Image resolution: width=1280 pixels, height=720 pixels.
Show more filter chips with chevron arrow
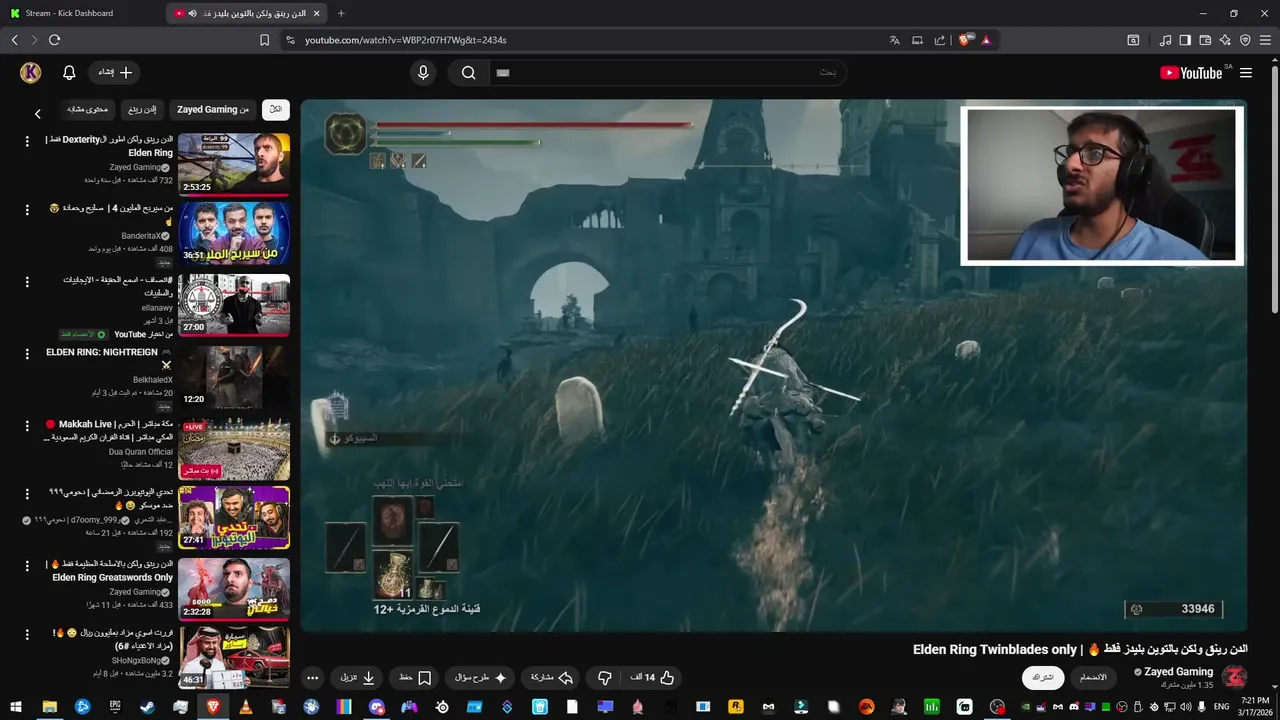click(38, 114)
